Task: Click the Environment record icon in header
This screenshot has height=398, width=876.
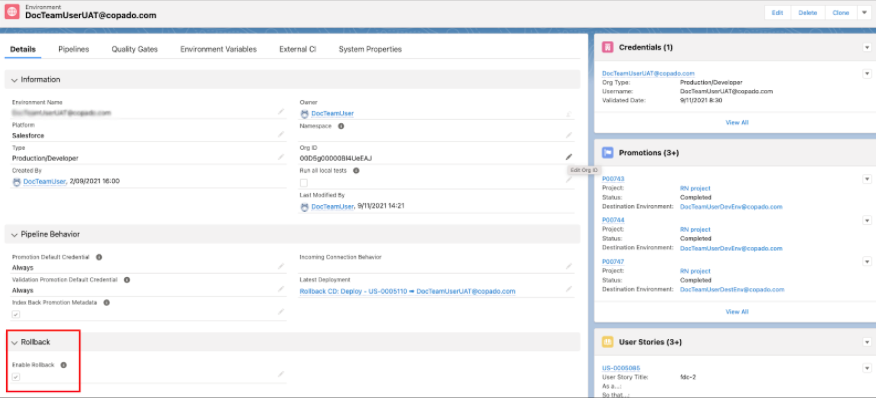Action: 12,12
